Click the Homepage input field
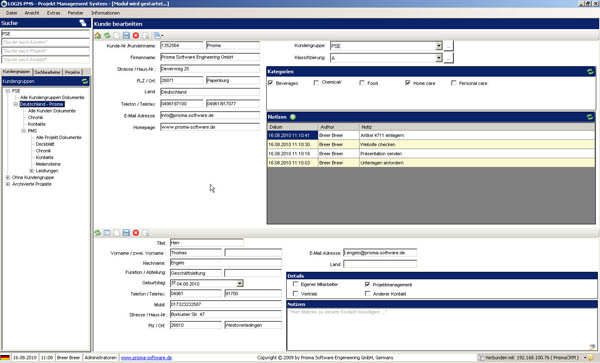 (x=210, y=127)
